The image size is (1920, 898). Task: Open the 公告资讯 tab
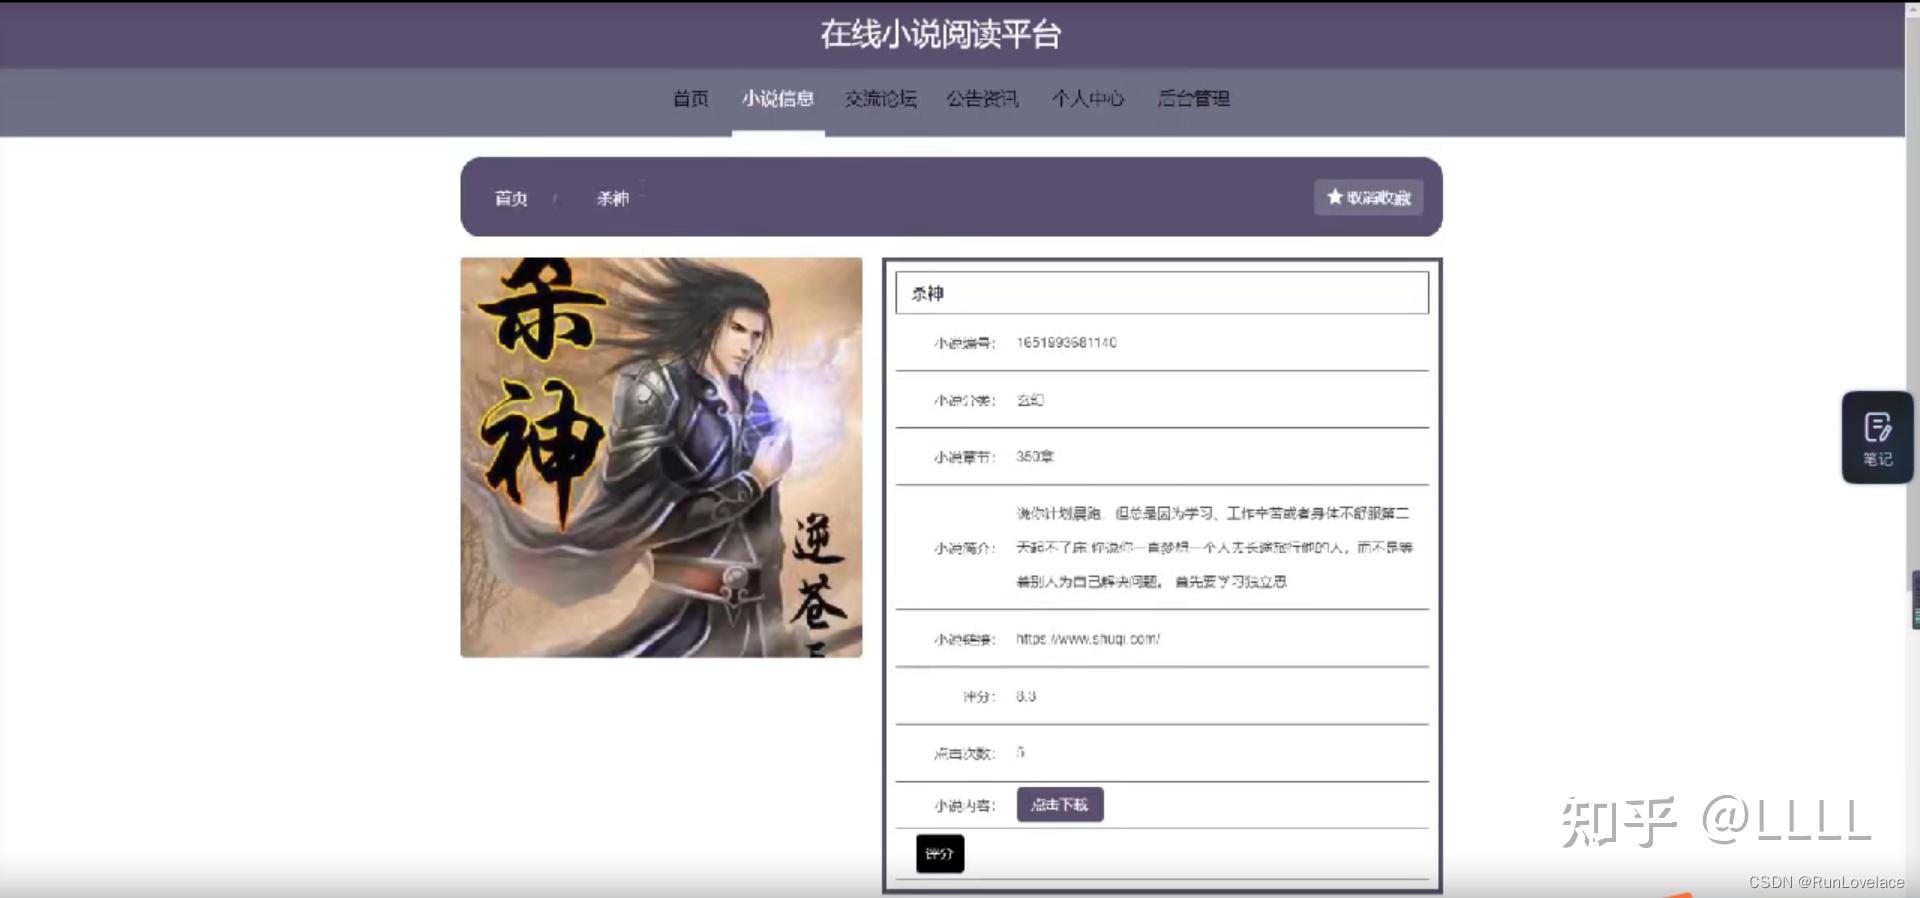[x=983, y=99]
